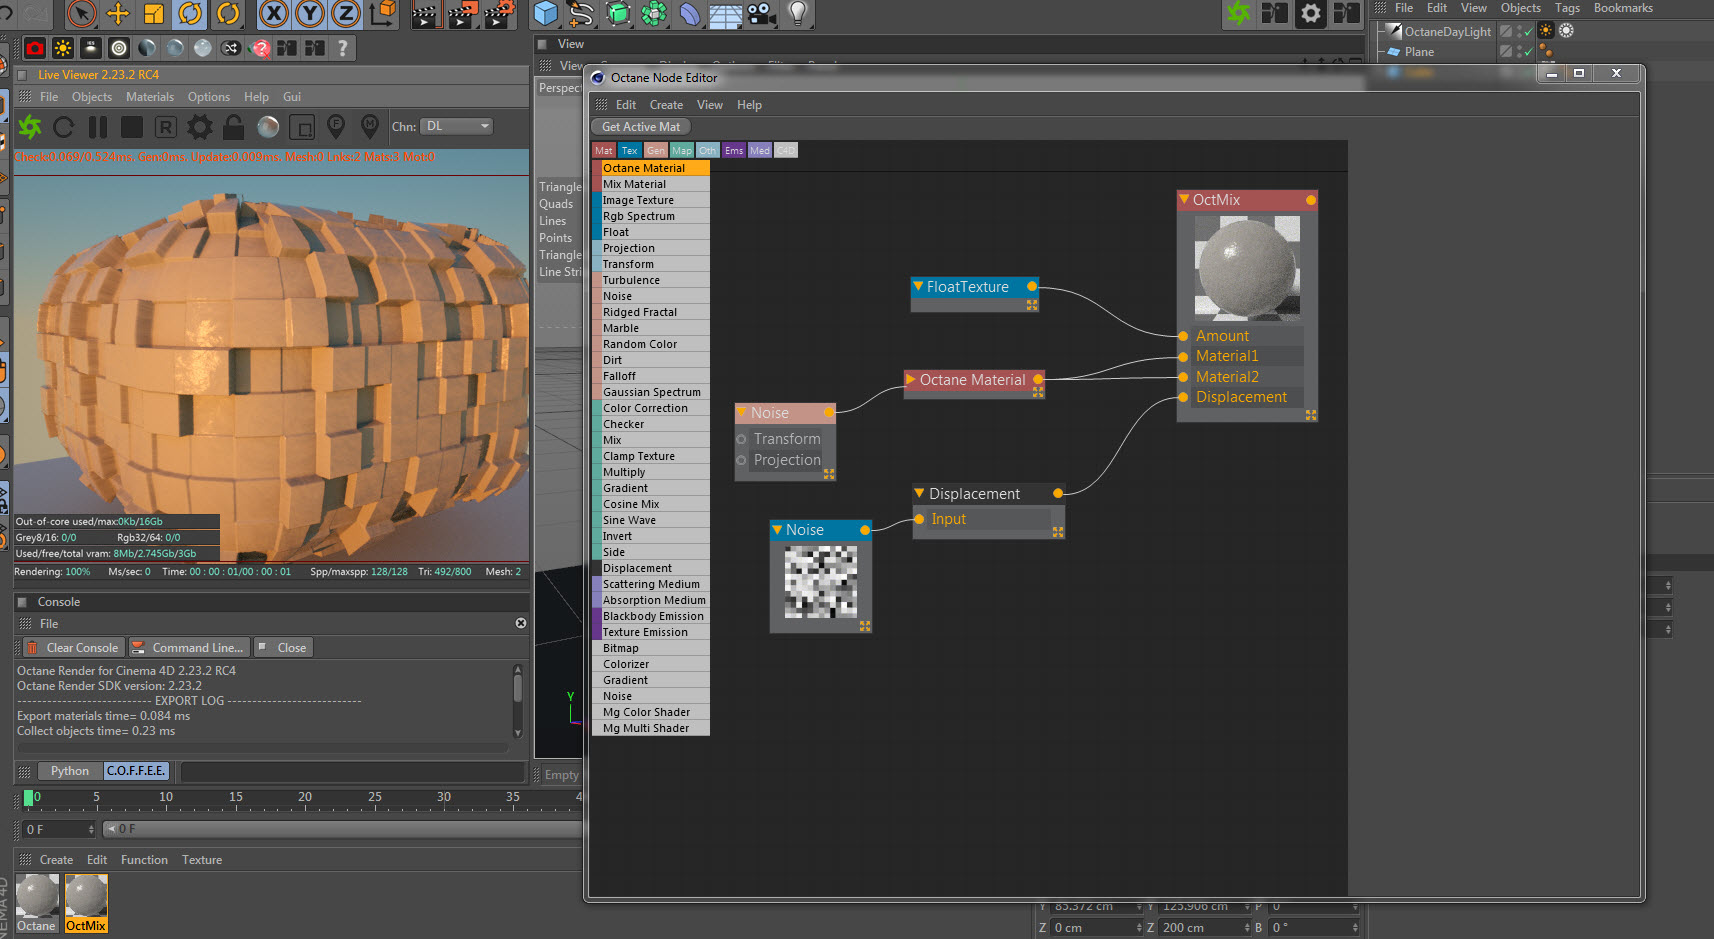The width and height of the screenshot is (1714, 939).
Task: Open the Function menu in material manager
Action: pos(145,860)
